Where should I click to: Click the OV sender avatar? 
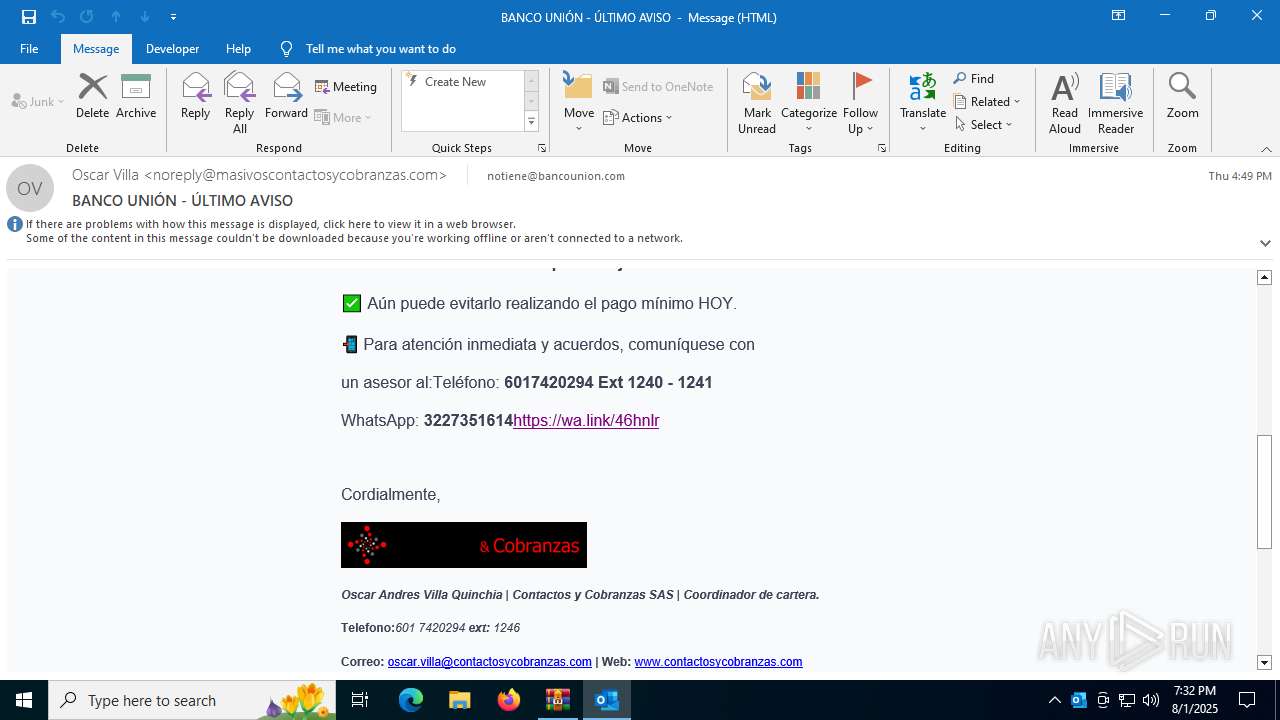pyautogui.click(x=30, y=188)
